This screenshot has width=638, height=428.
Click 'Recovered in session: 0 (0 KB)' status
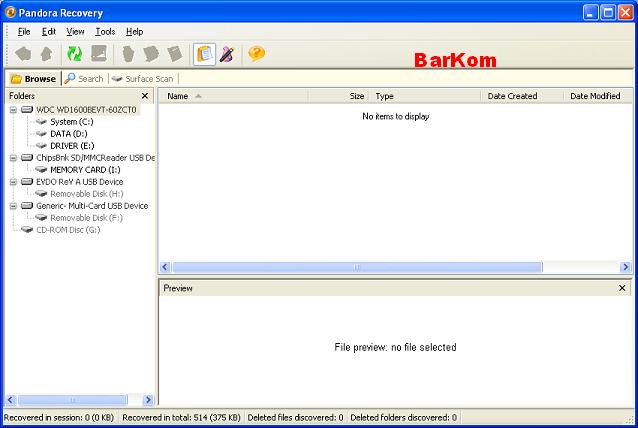pos(59,417)
